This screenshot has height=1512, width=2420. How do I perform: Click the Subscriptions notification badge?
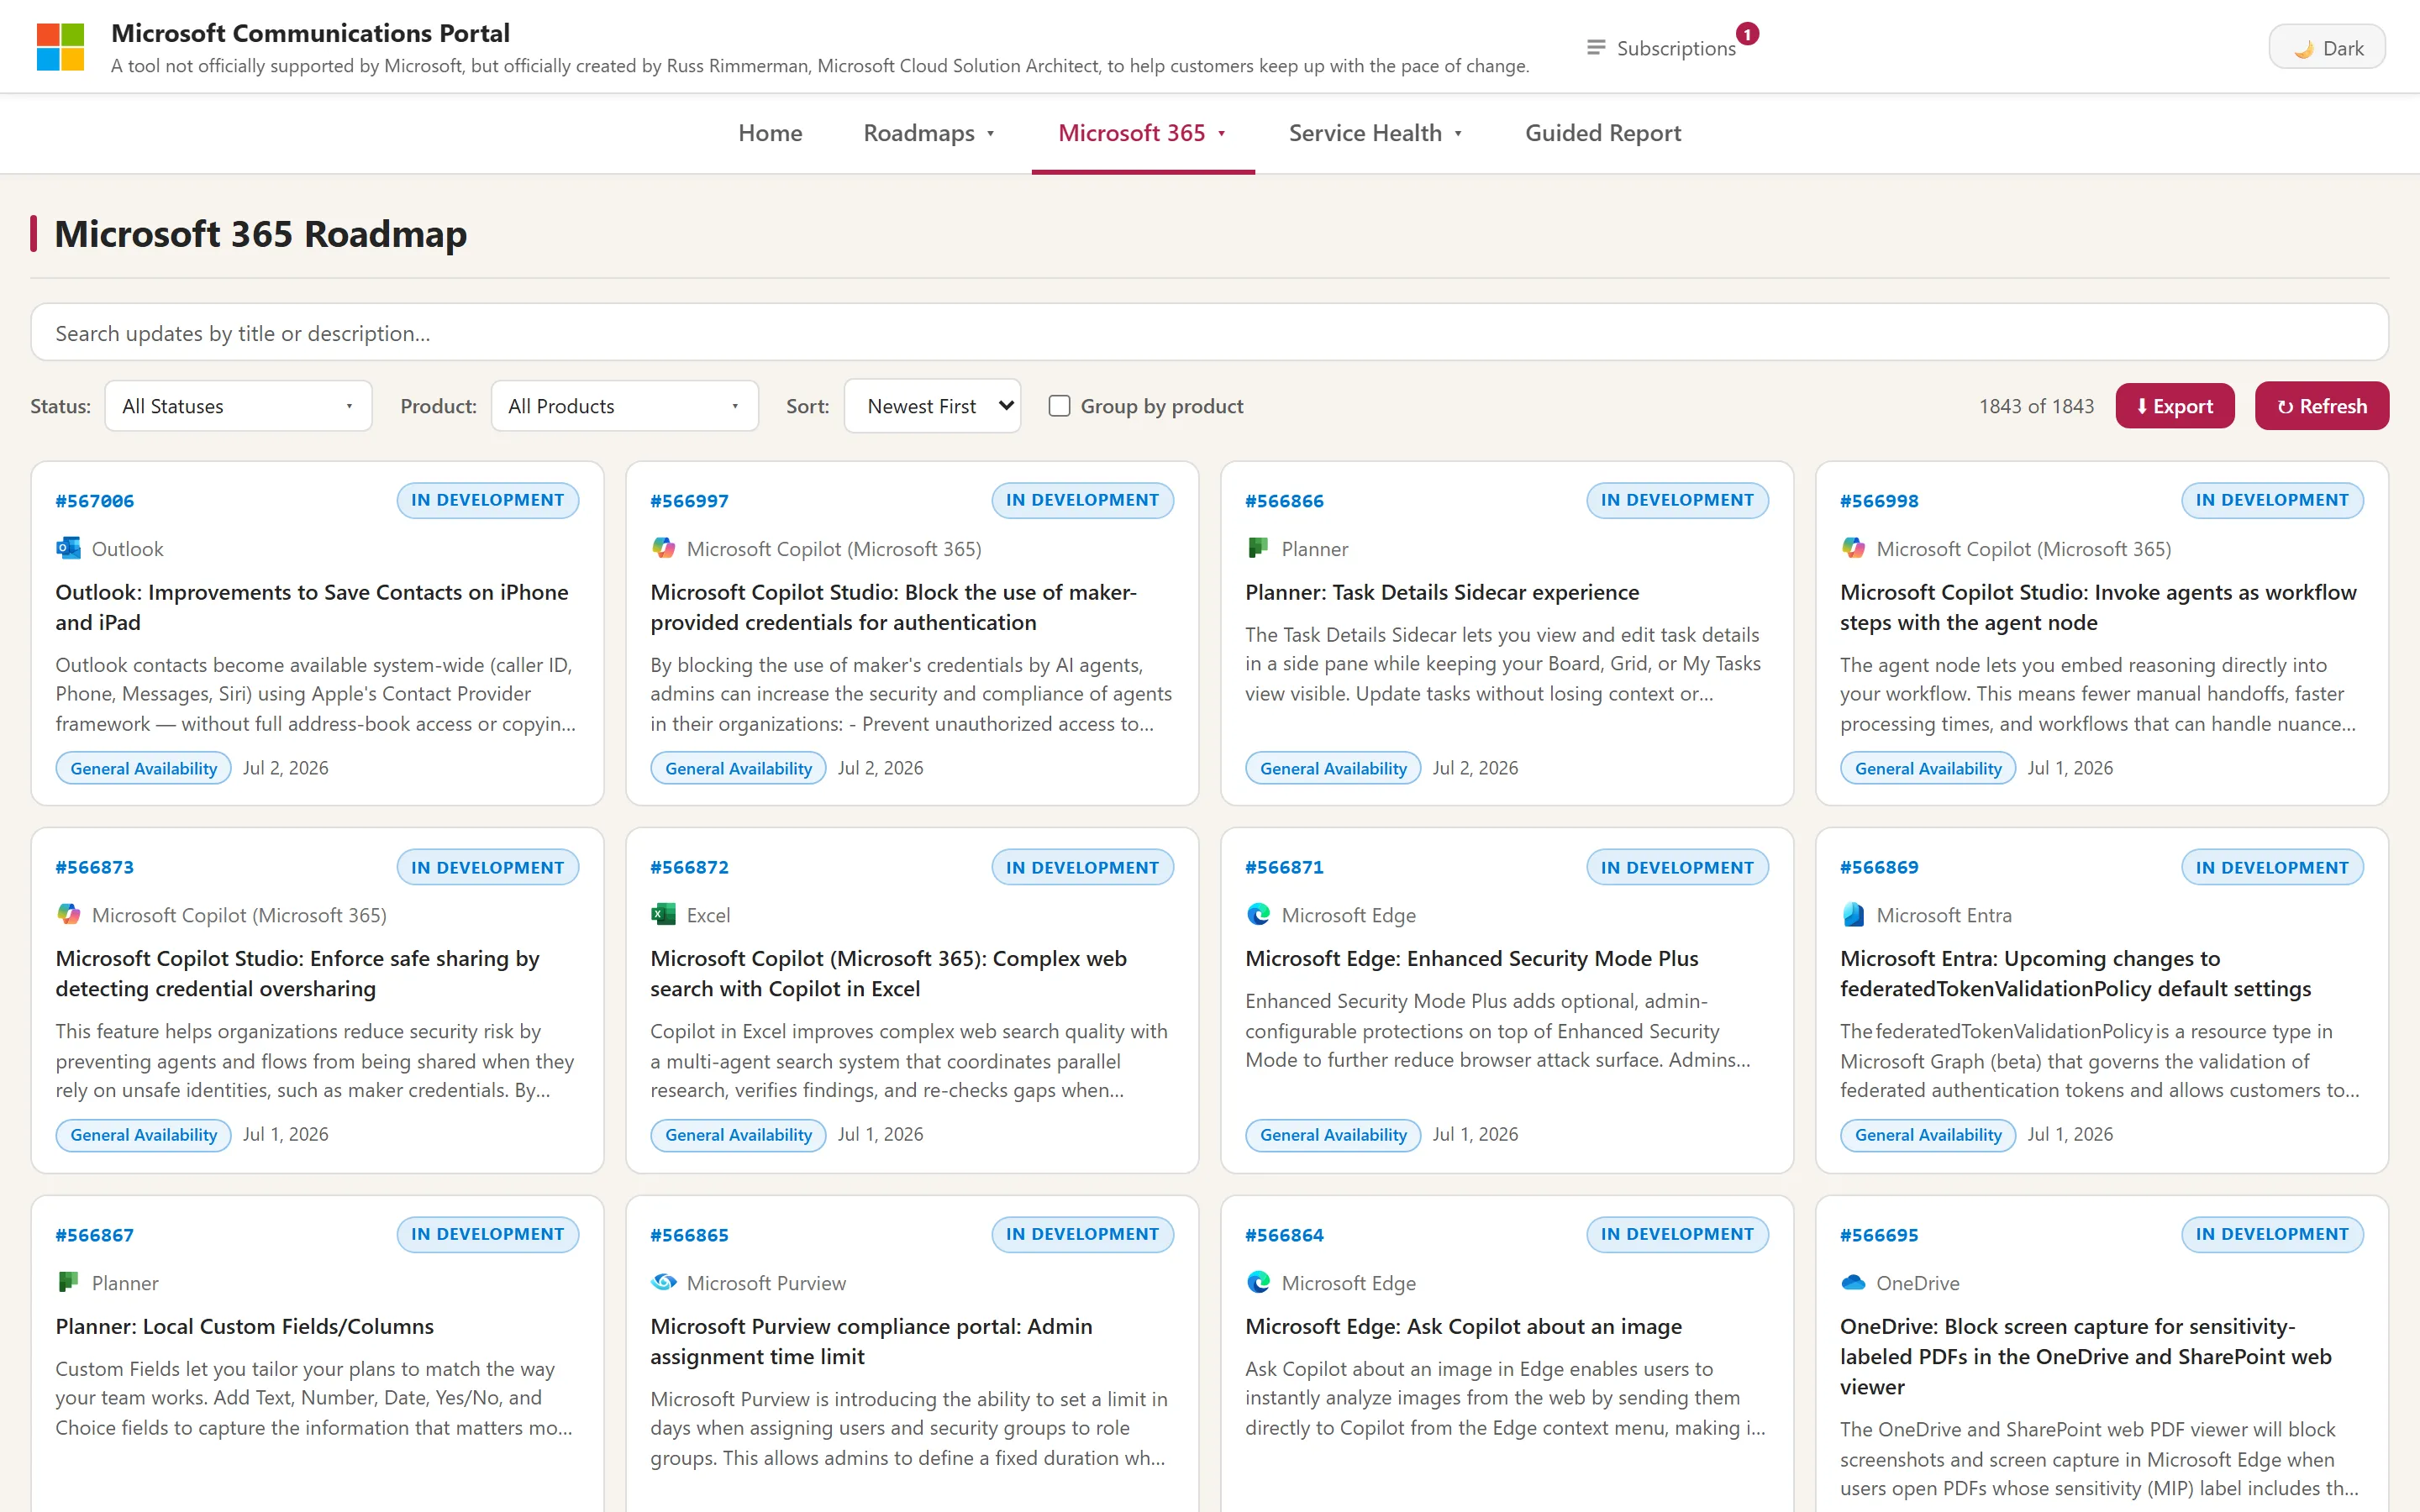point(1746,34)
